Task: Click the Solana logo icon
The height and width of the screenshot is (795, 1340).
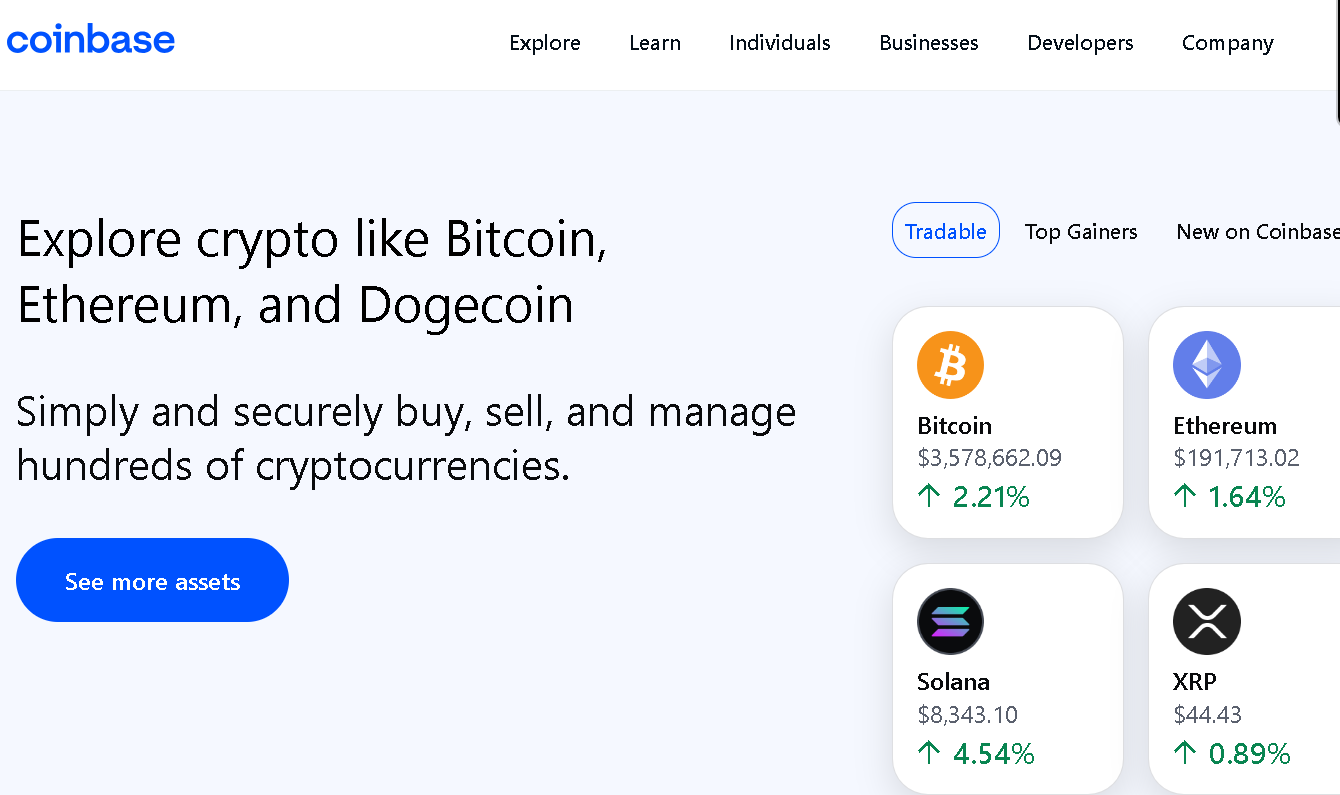Action: point(950,621)
